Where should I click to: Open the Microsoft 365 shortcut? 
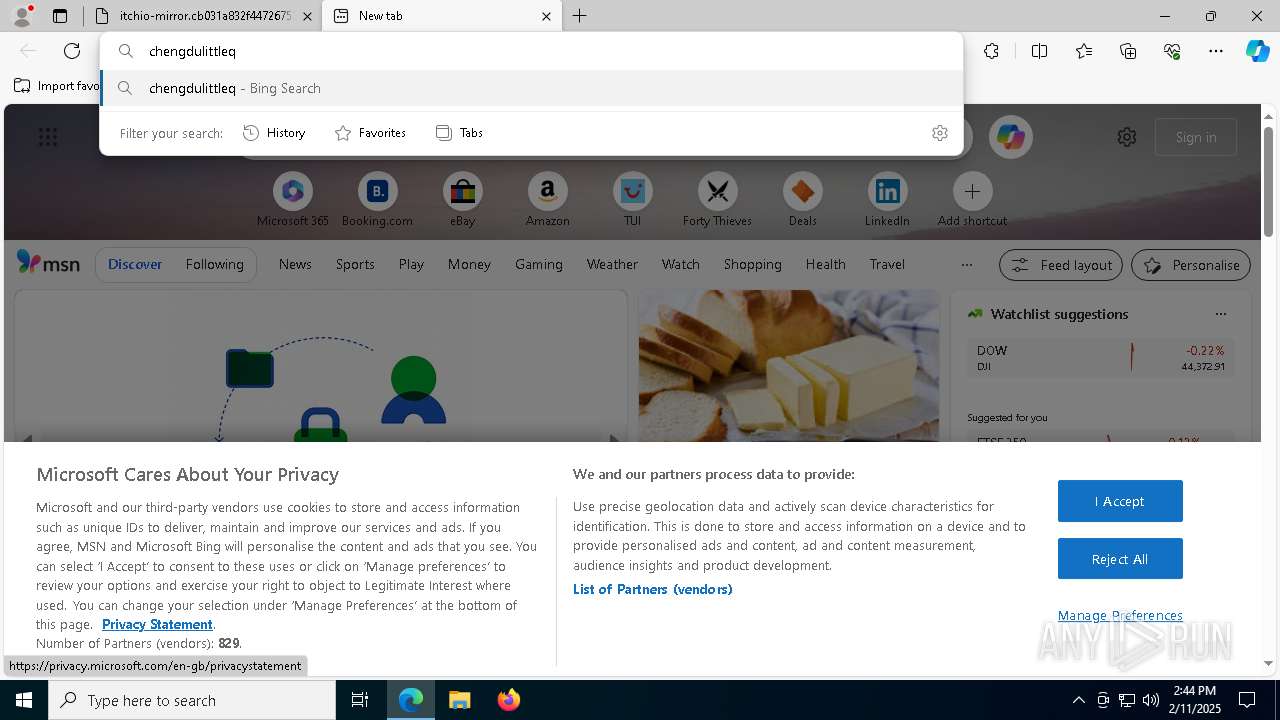292,200
